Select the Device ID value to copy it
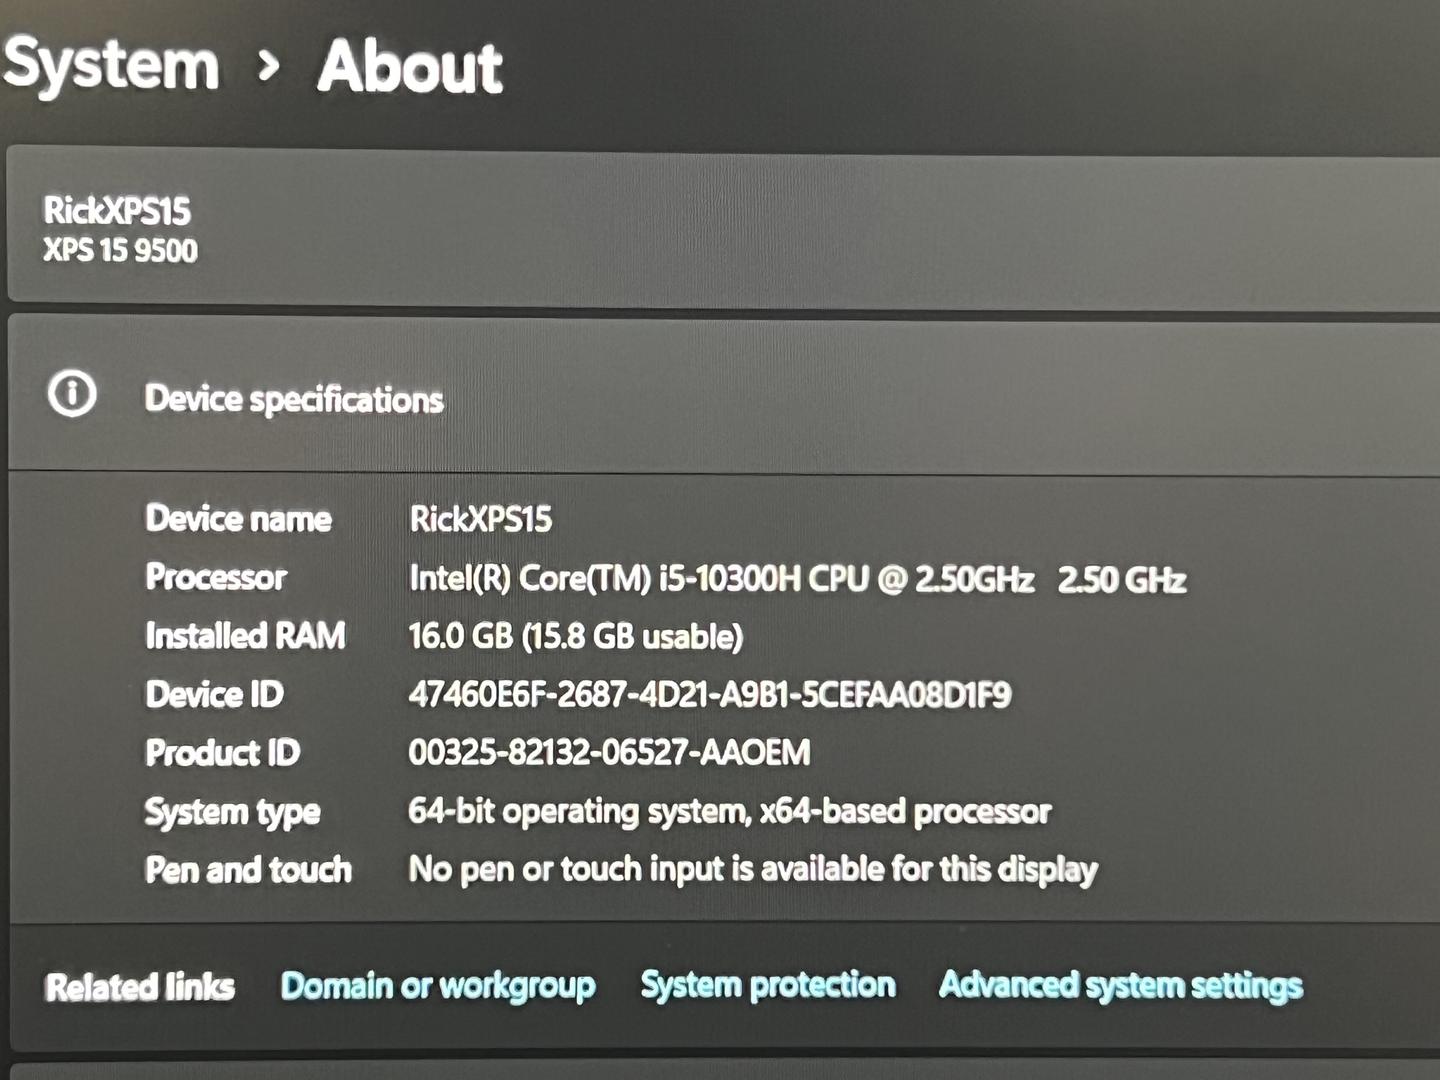Image resolution: width=1440 pixels, height=1080 pixels. point(711,693)
